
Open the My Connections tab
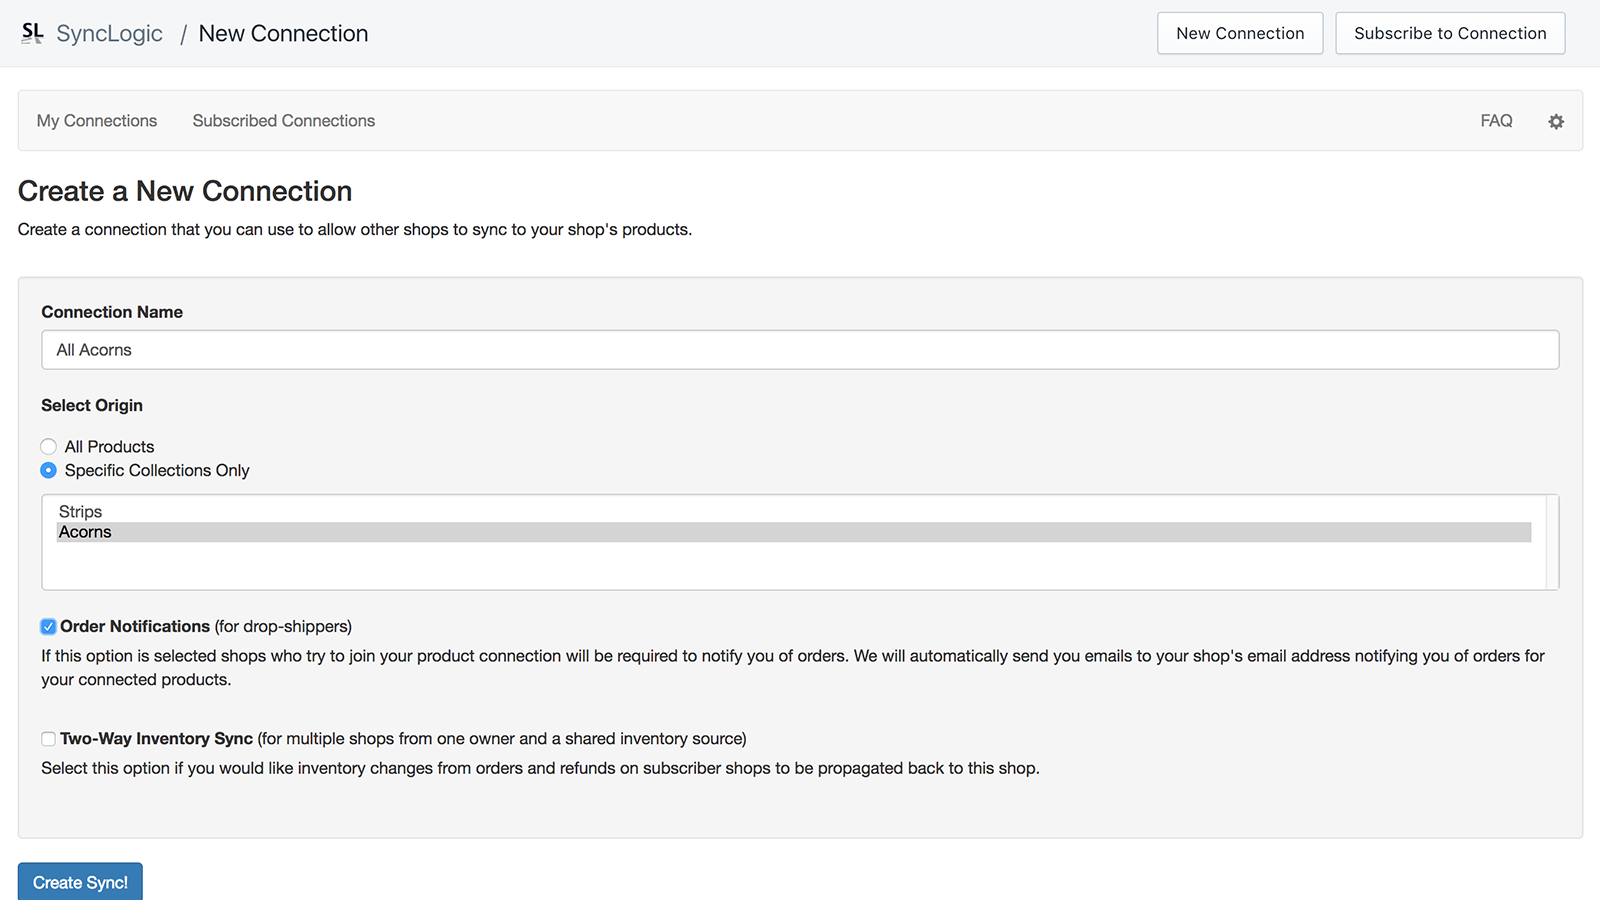point(97,121)
